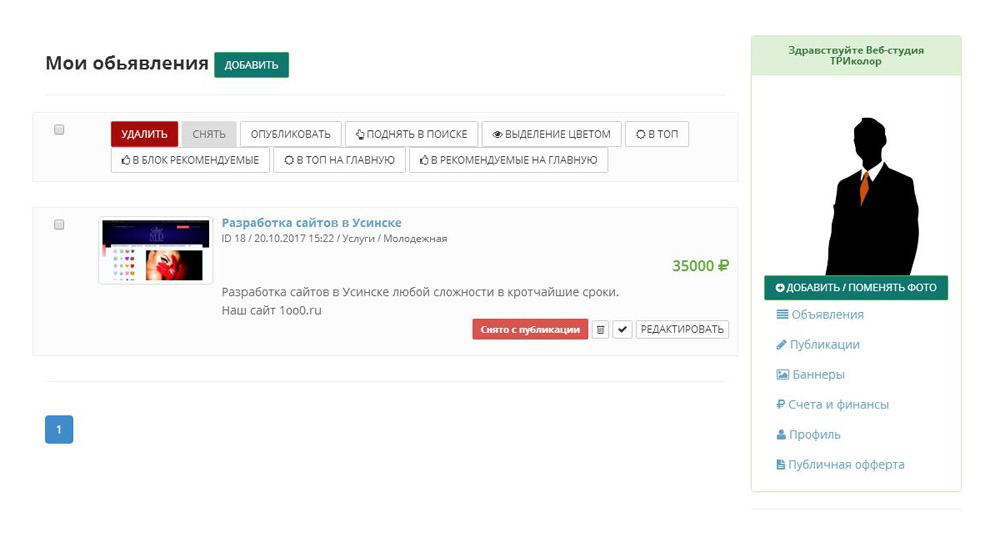Screen dimensions: 1000x550
Task: Select the checkbox of Разработка сайтов listing
Action: coord(59,225)
